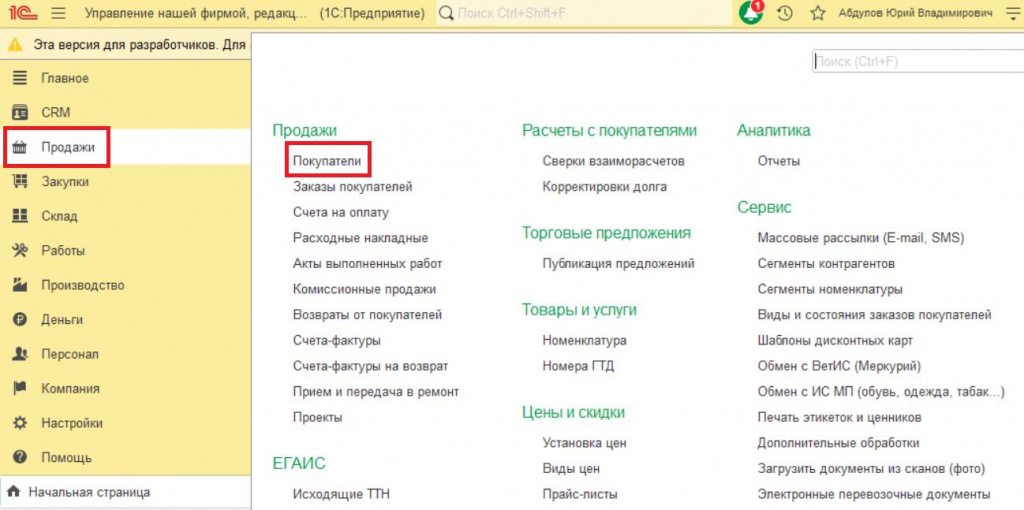Open Печать этикеток и ценников

coord(839,417)
